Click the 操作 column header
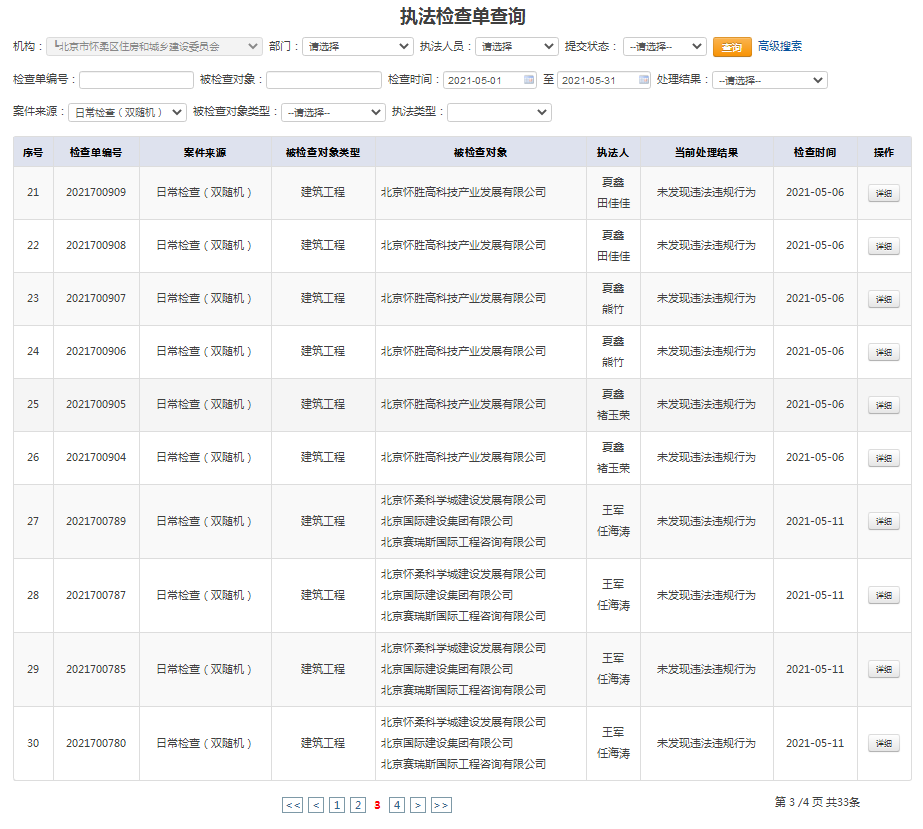This screenshot has height=829, width=923. [884, 152]
